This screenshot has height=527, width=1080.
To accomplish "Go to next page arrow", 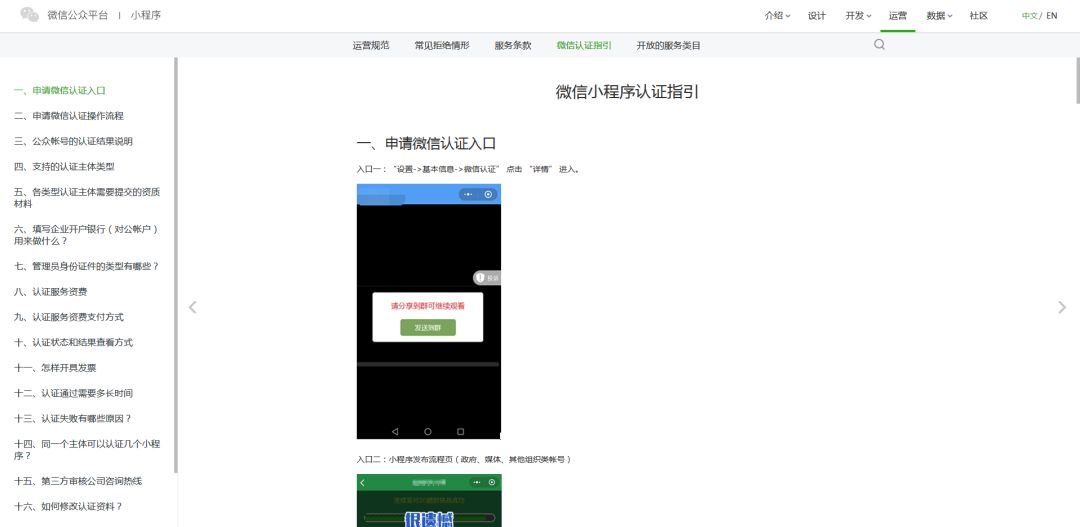I will pos(1062,307).
